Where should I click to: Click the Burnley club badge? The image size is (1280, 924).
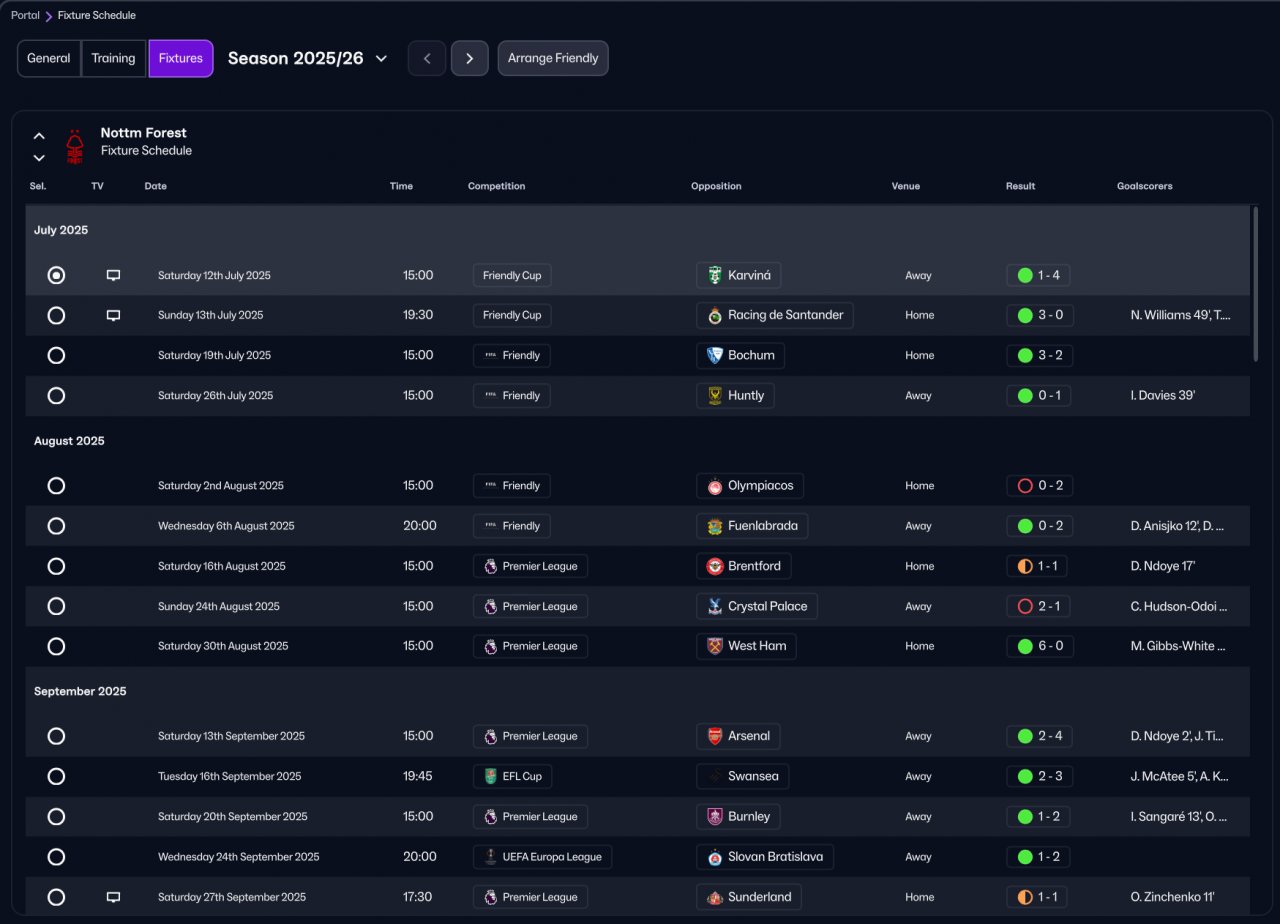click(x=714, y=816)
